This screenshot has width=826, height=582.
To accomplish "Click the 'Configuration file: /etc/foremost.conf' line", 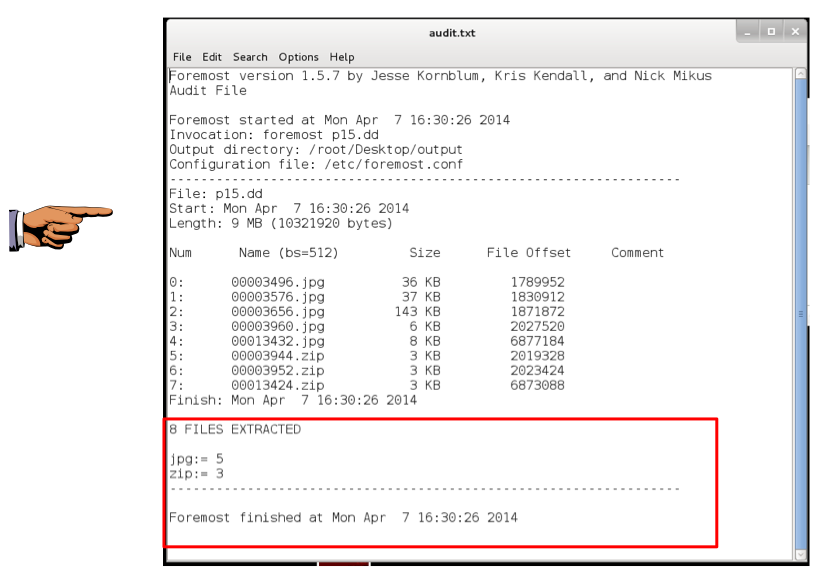I will [x=316, y=164].
